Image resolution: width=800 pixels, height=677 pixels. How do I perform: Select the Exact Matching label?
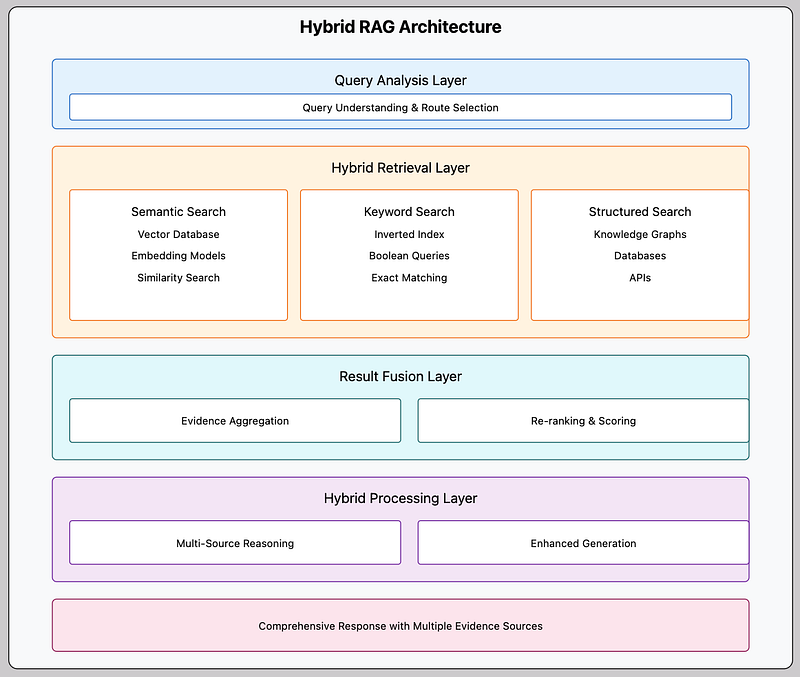tap(409, 278)
